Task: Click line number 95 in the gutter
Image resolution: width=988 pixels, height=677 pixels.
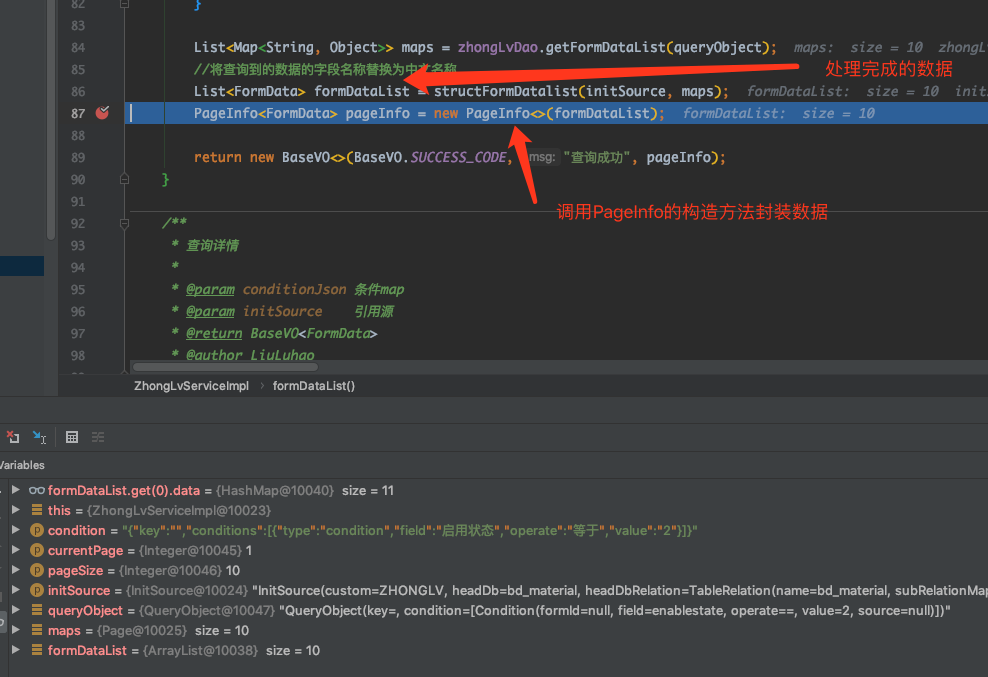Action: pyautogui.click(x=77, y=289)
